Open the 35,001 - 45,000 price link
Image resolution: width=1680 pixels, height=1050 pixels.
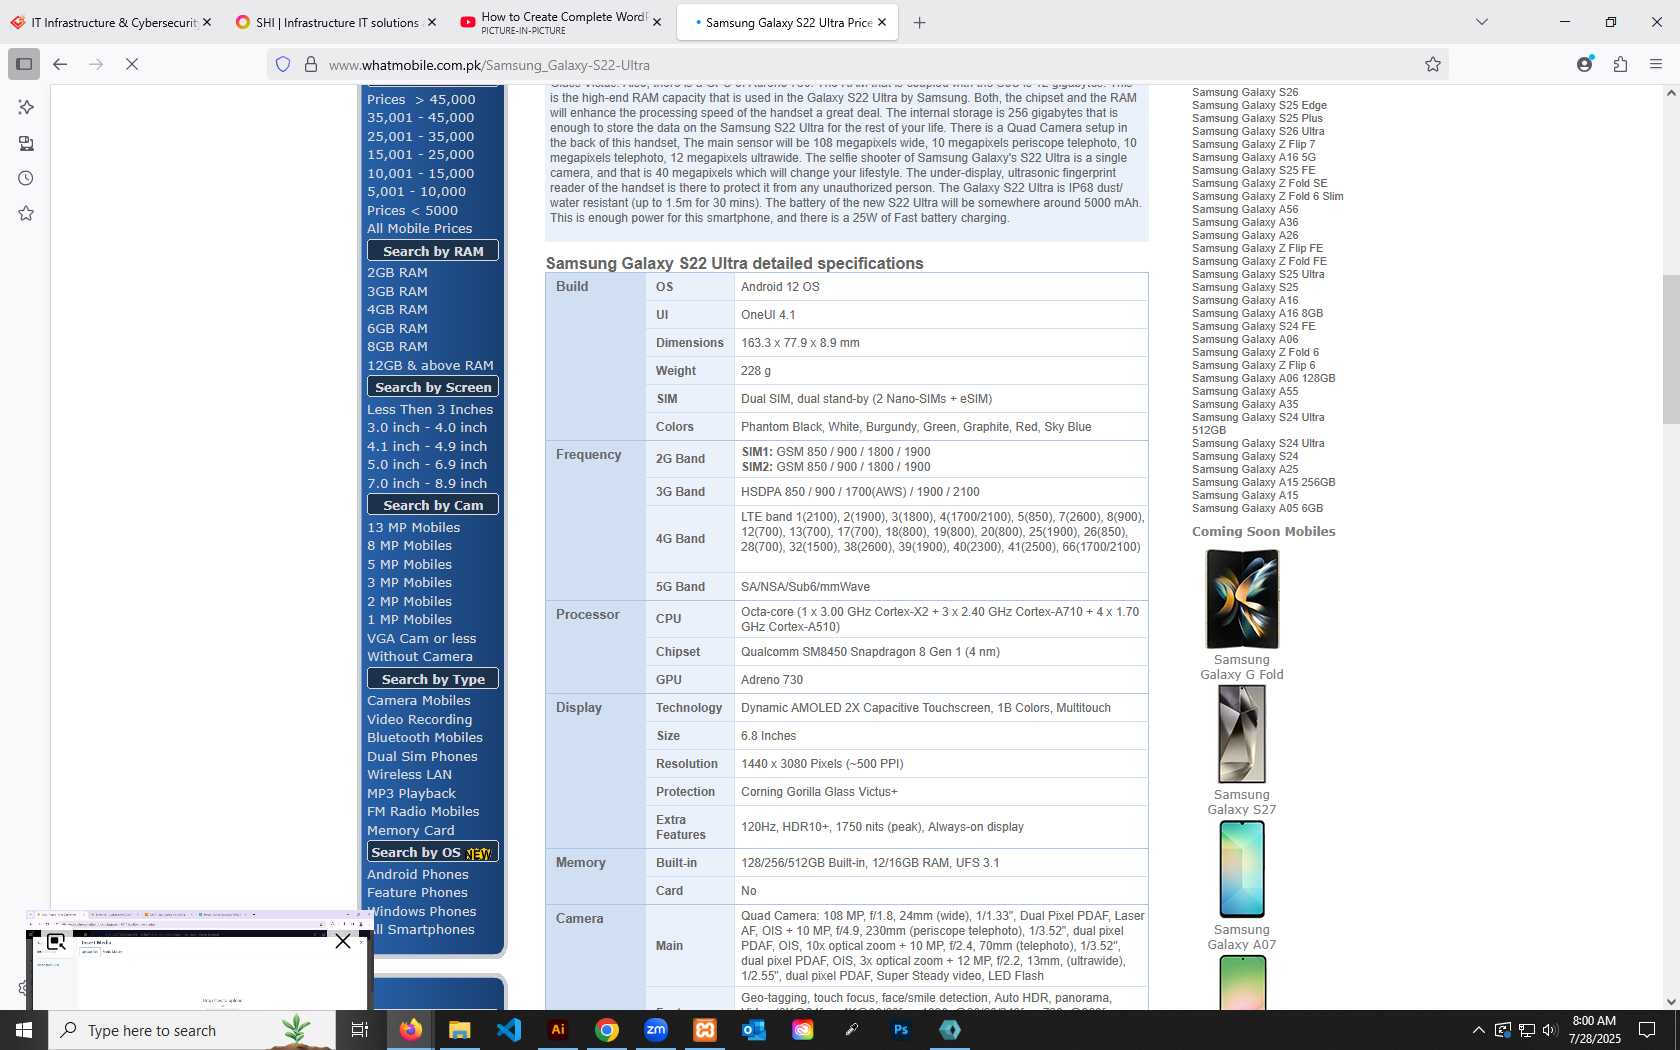(x=420, y=117)
